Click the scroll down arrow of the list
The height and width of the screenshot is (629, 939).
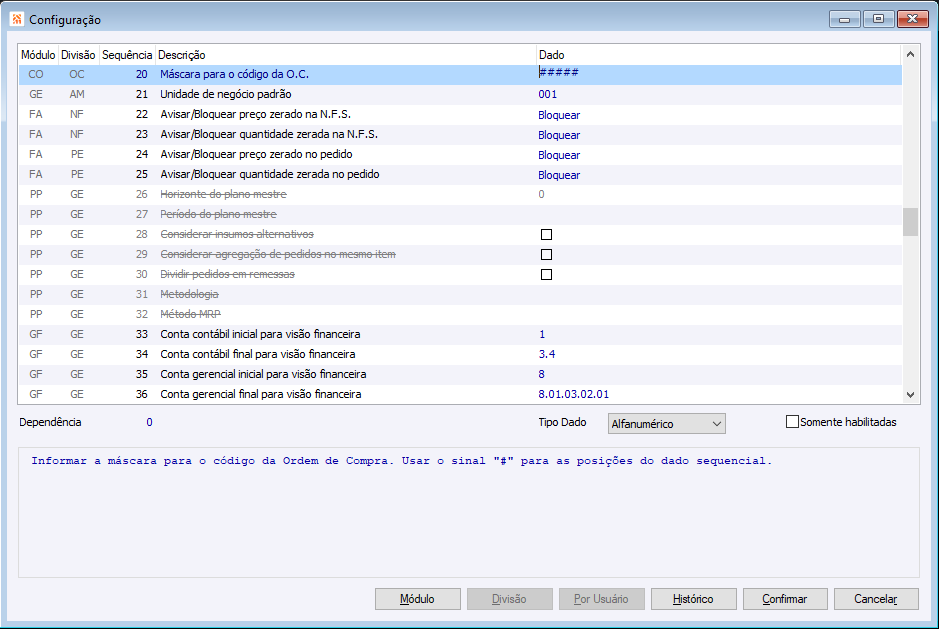click(910, 395)
